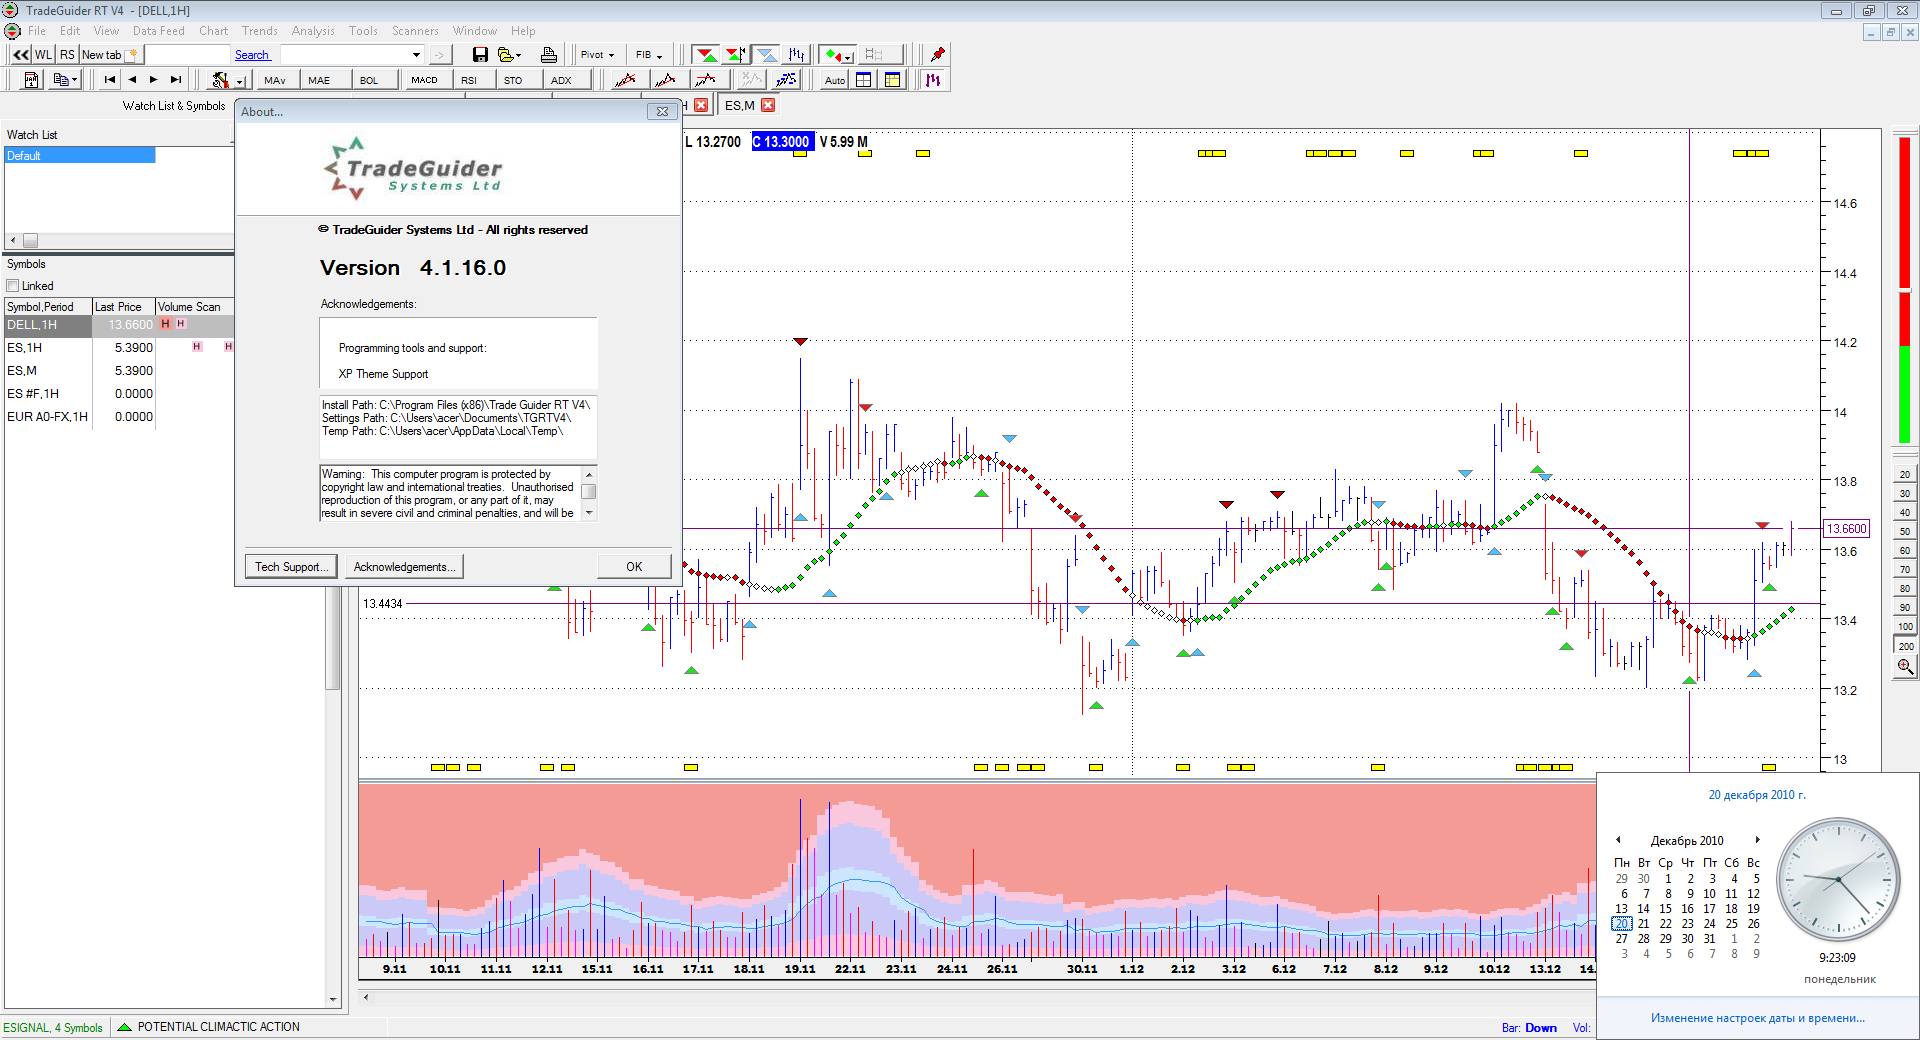Select the 50 bar-spacing button
The image size is (1920, 1040).
click(1904, 531)
